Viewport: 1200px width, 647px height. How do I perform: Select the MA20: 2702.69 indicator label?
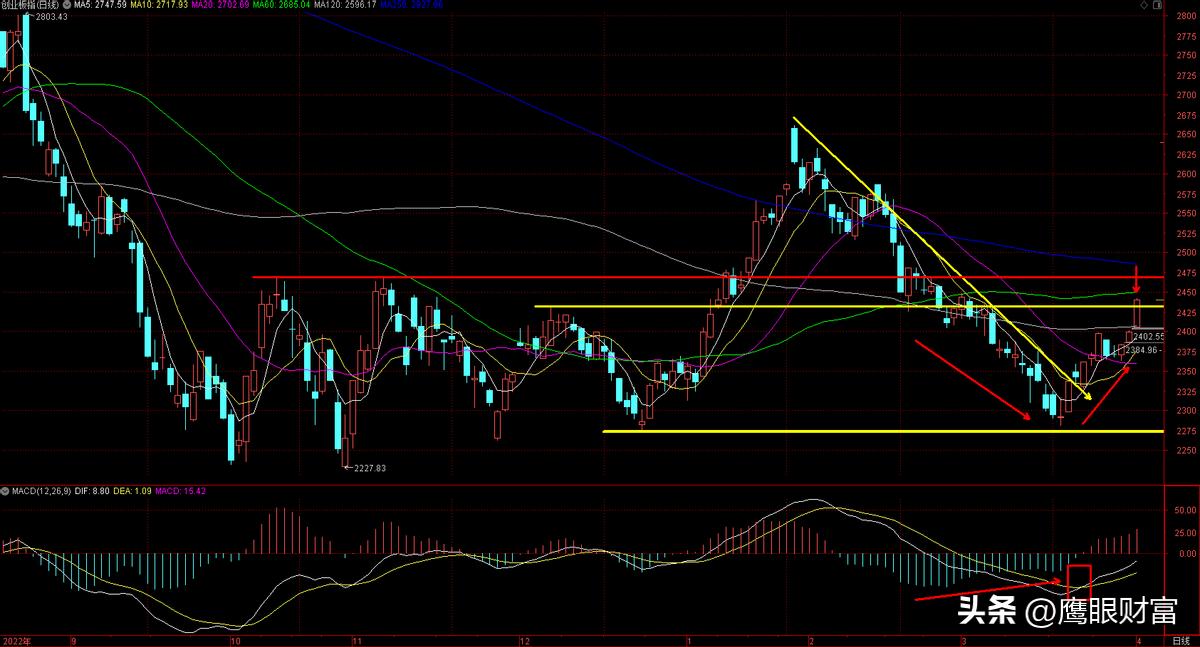tap(221, 5)
